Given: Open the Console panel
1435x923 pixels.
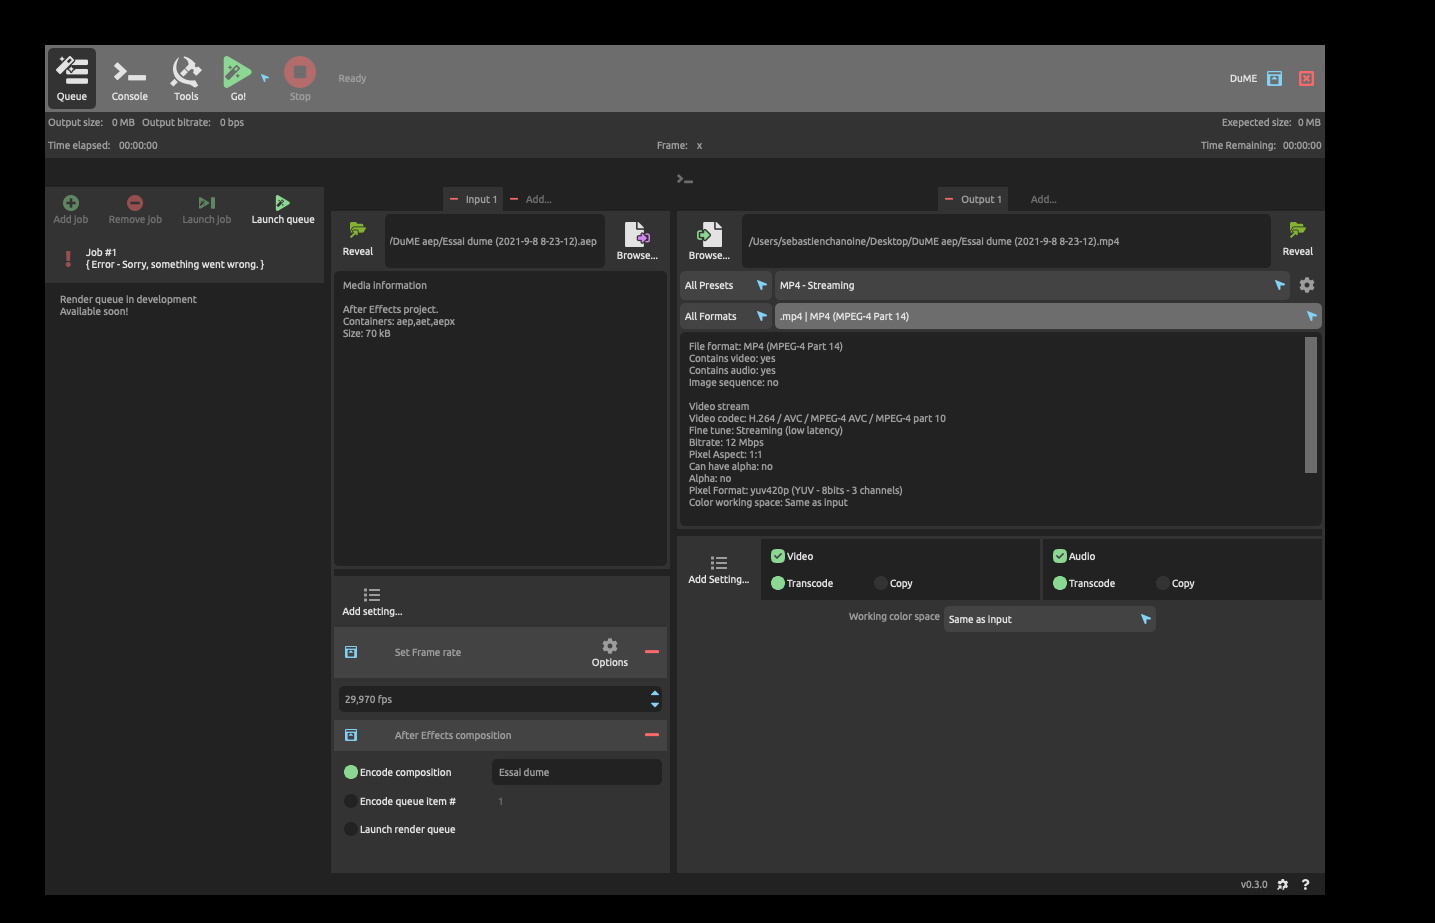Looking at the screenshot, I should [129, 78].
